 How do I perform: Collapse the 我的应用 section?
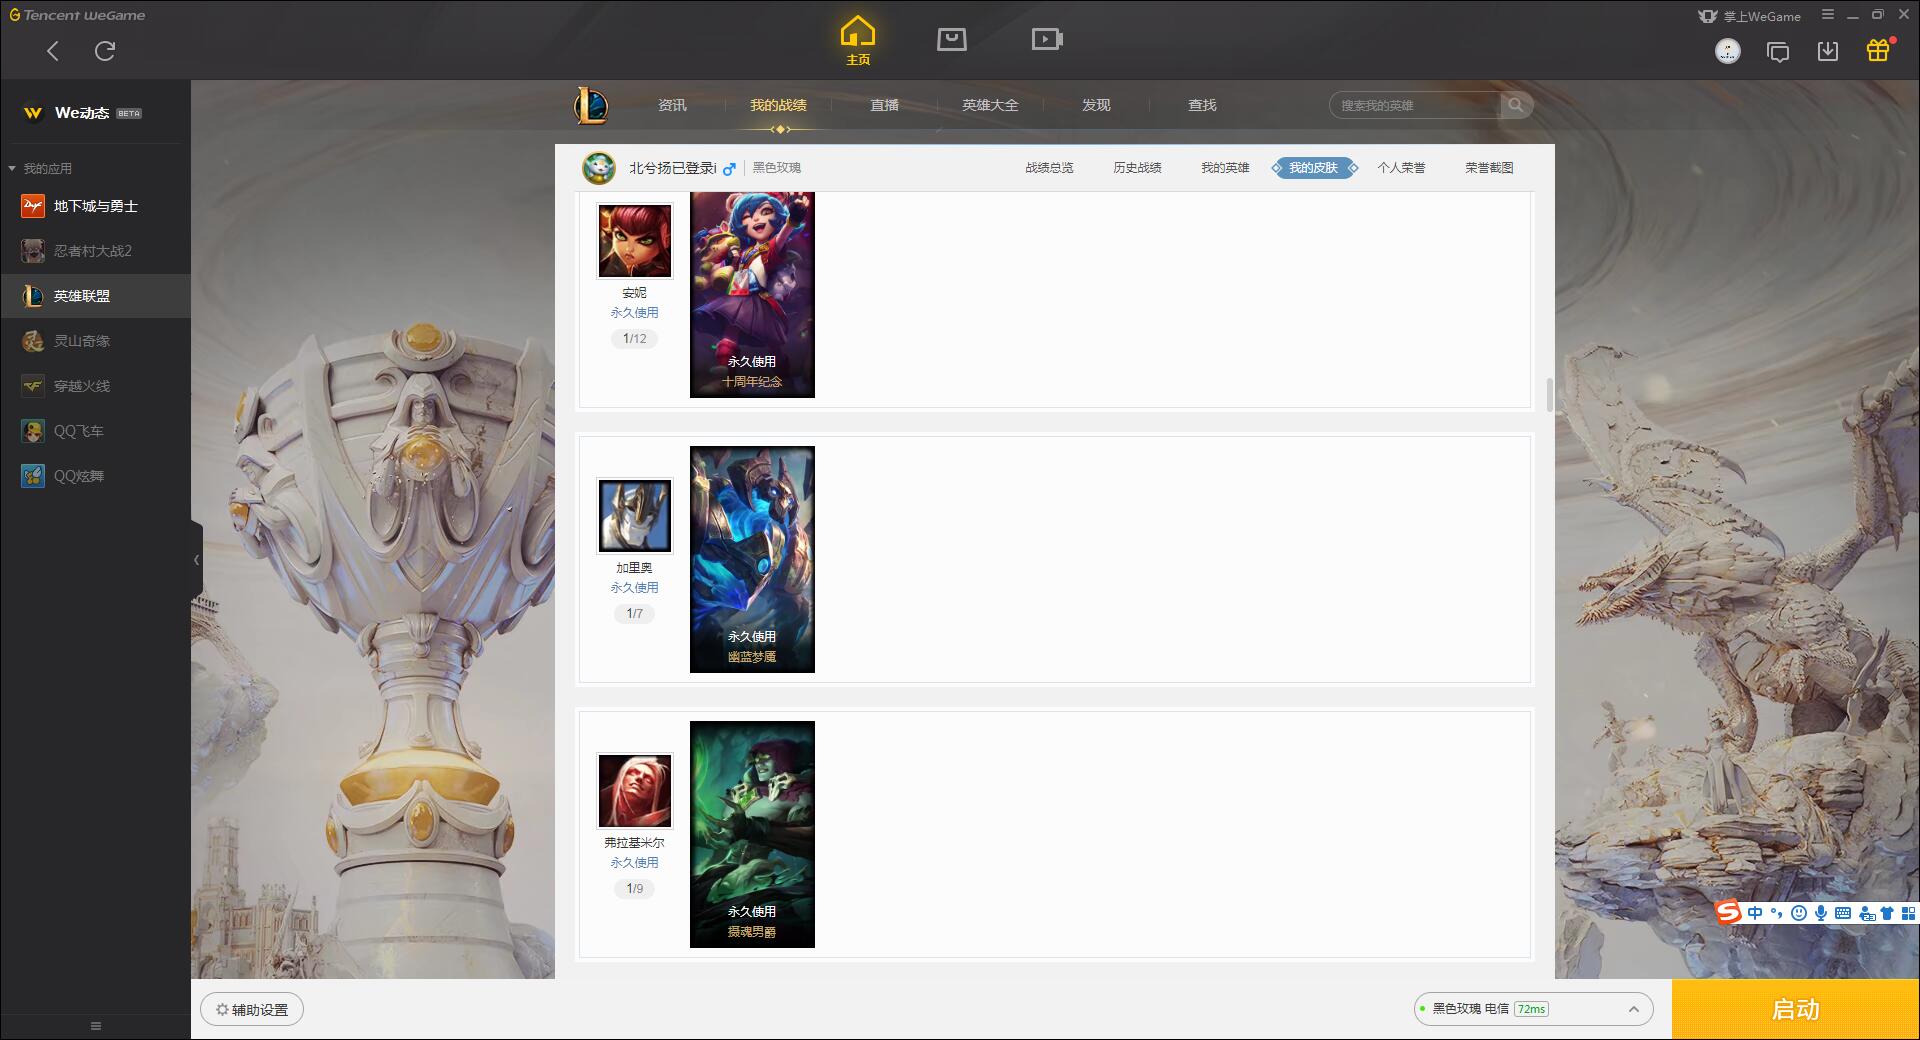click(40, 168)
